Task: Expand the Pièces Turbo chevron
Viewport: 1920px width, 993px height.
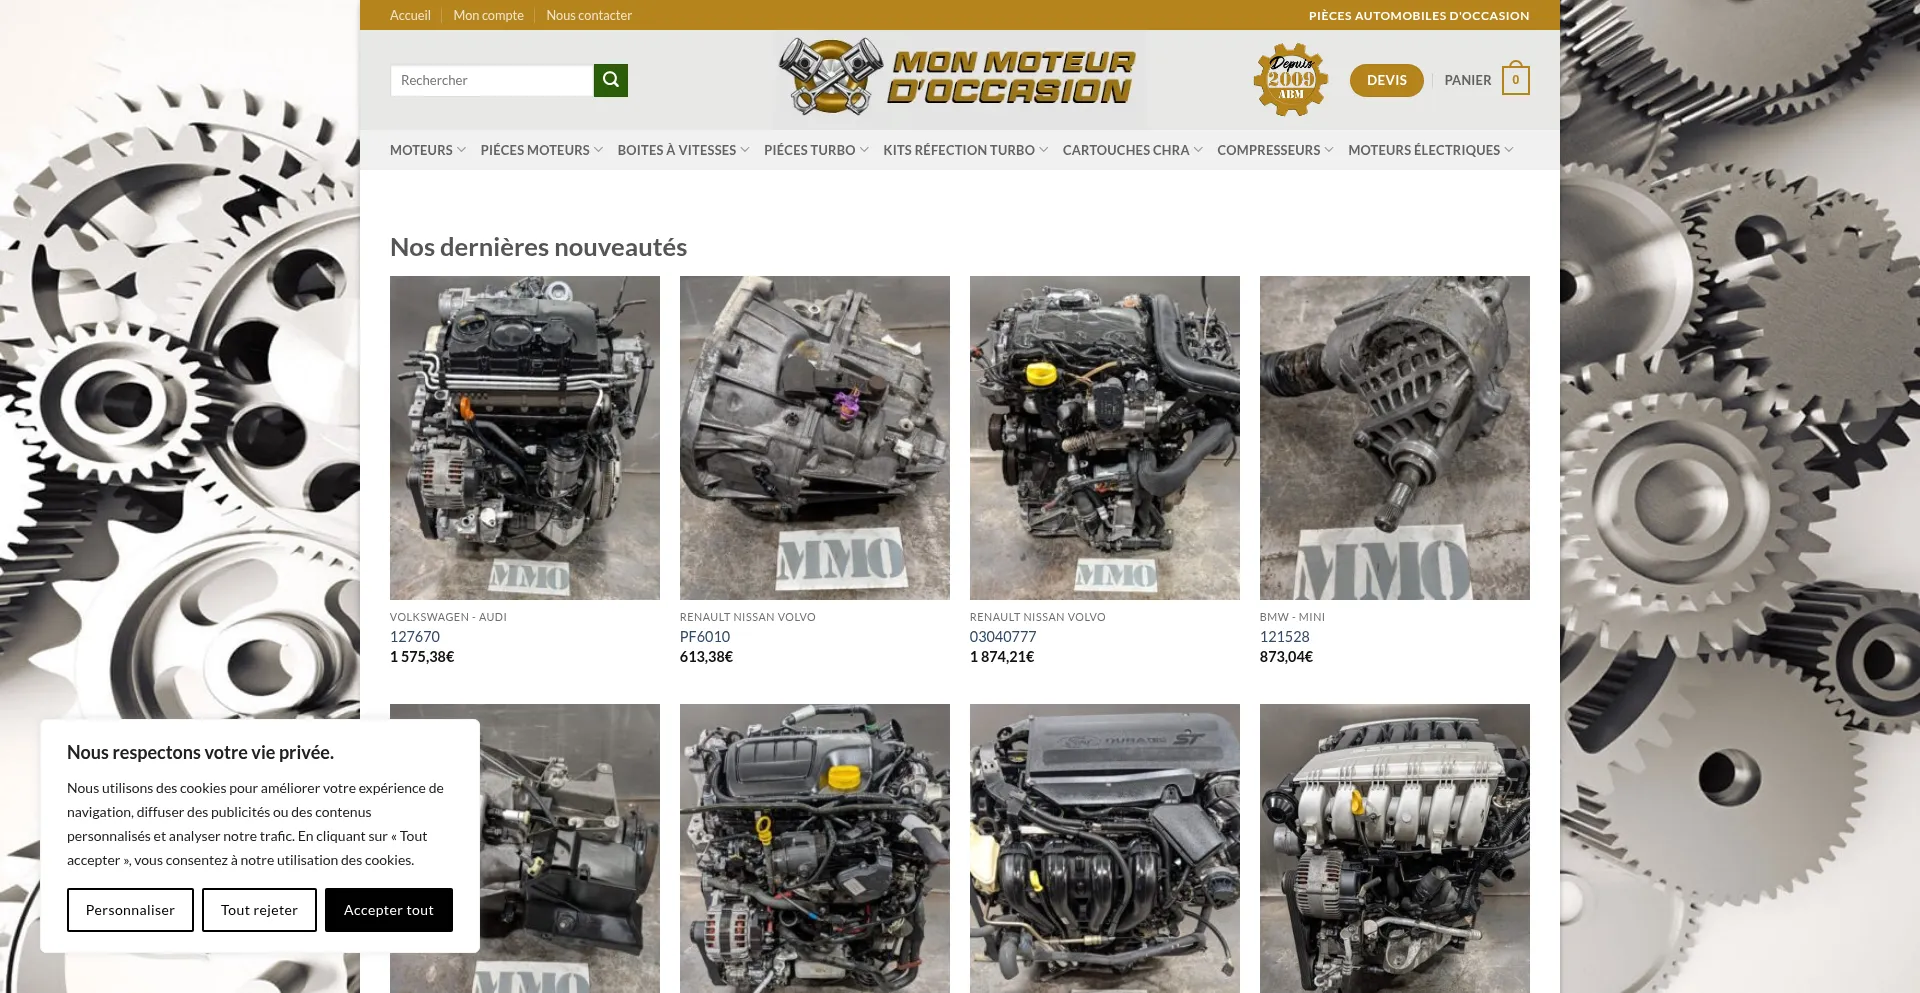Action: (864, 150)
